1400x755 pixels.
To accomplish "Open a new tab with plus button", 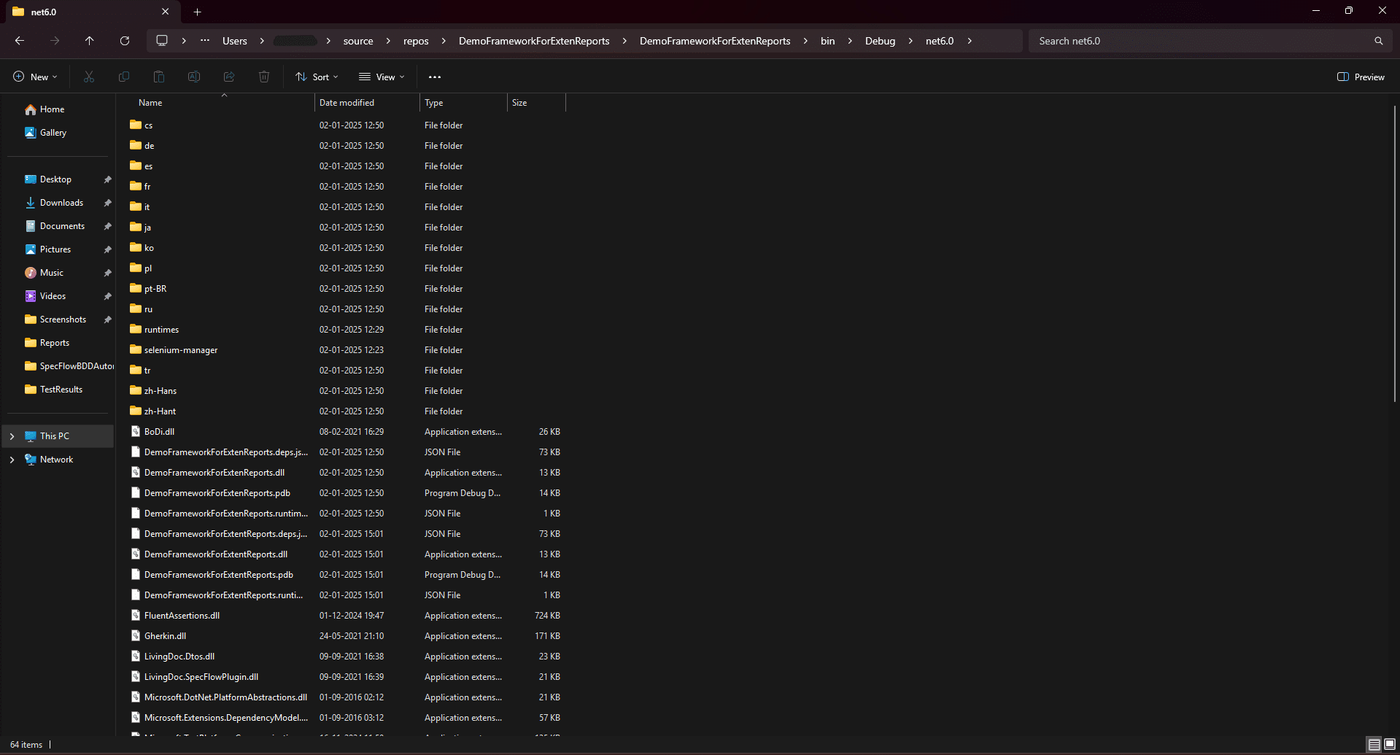I will click(x=197, y=12).
